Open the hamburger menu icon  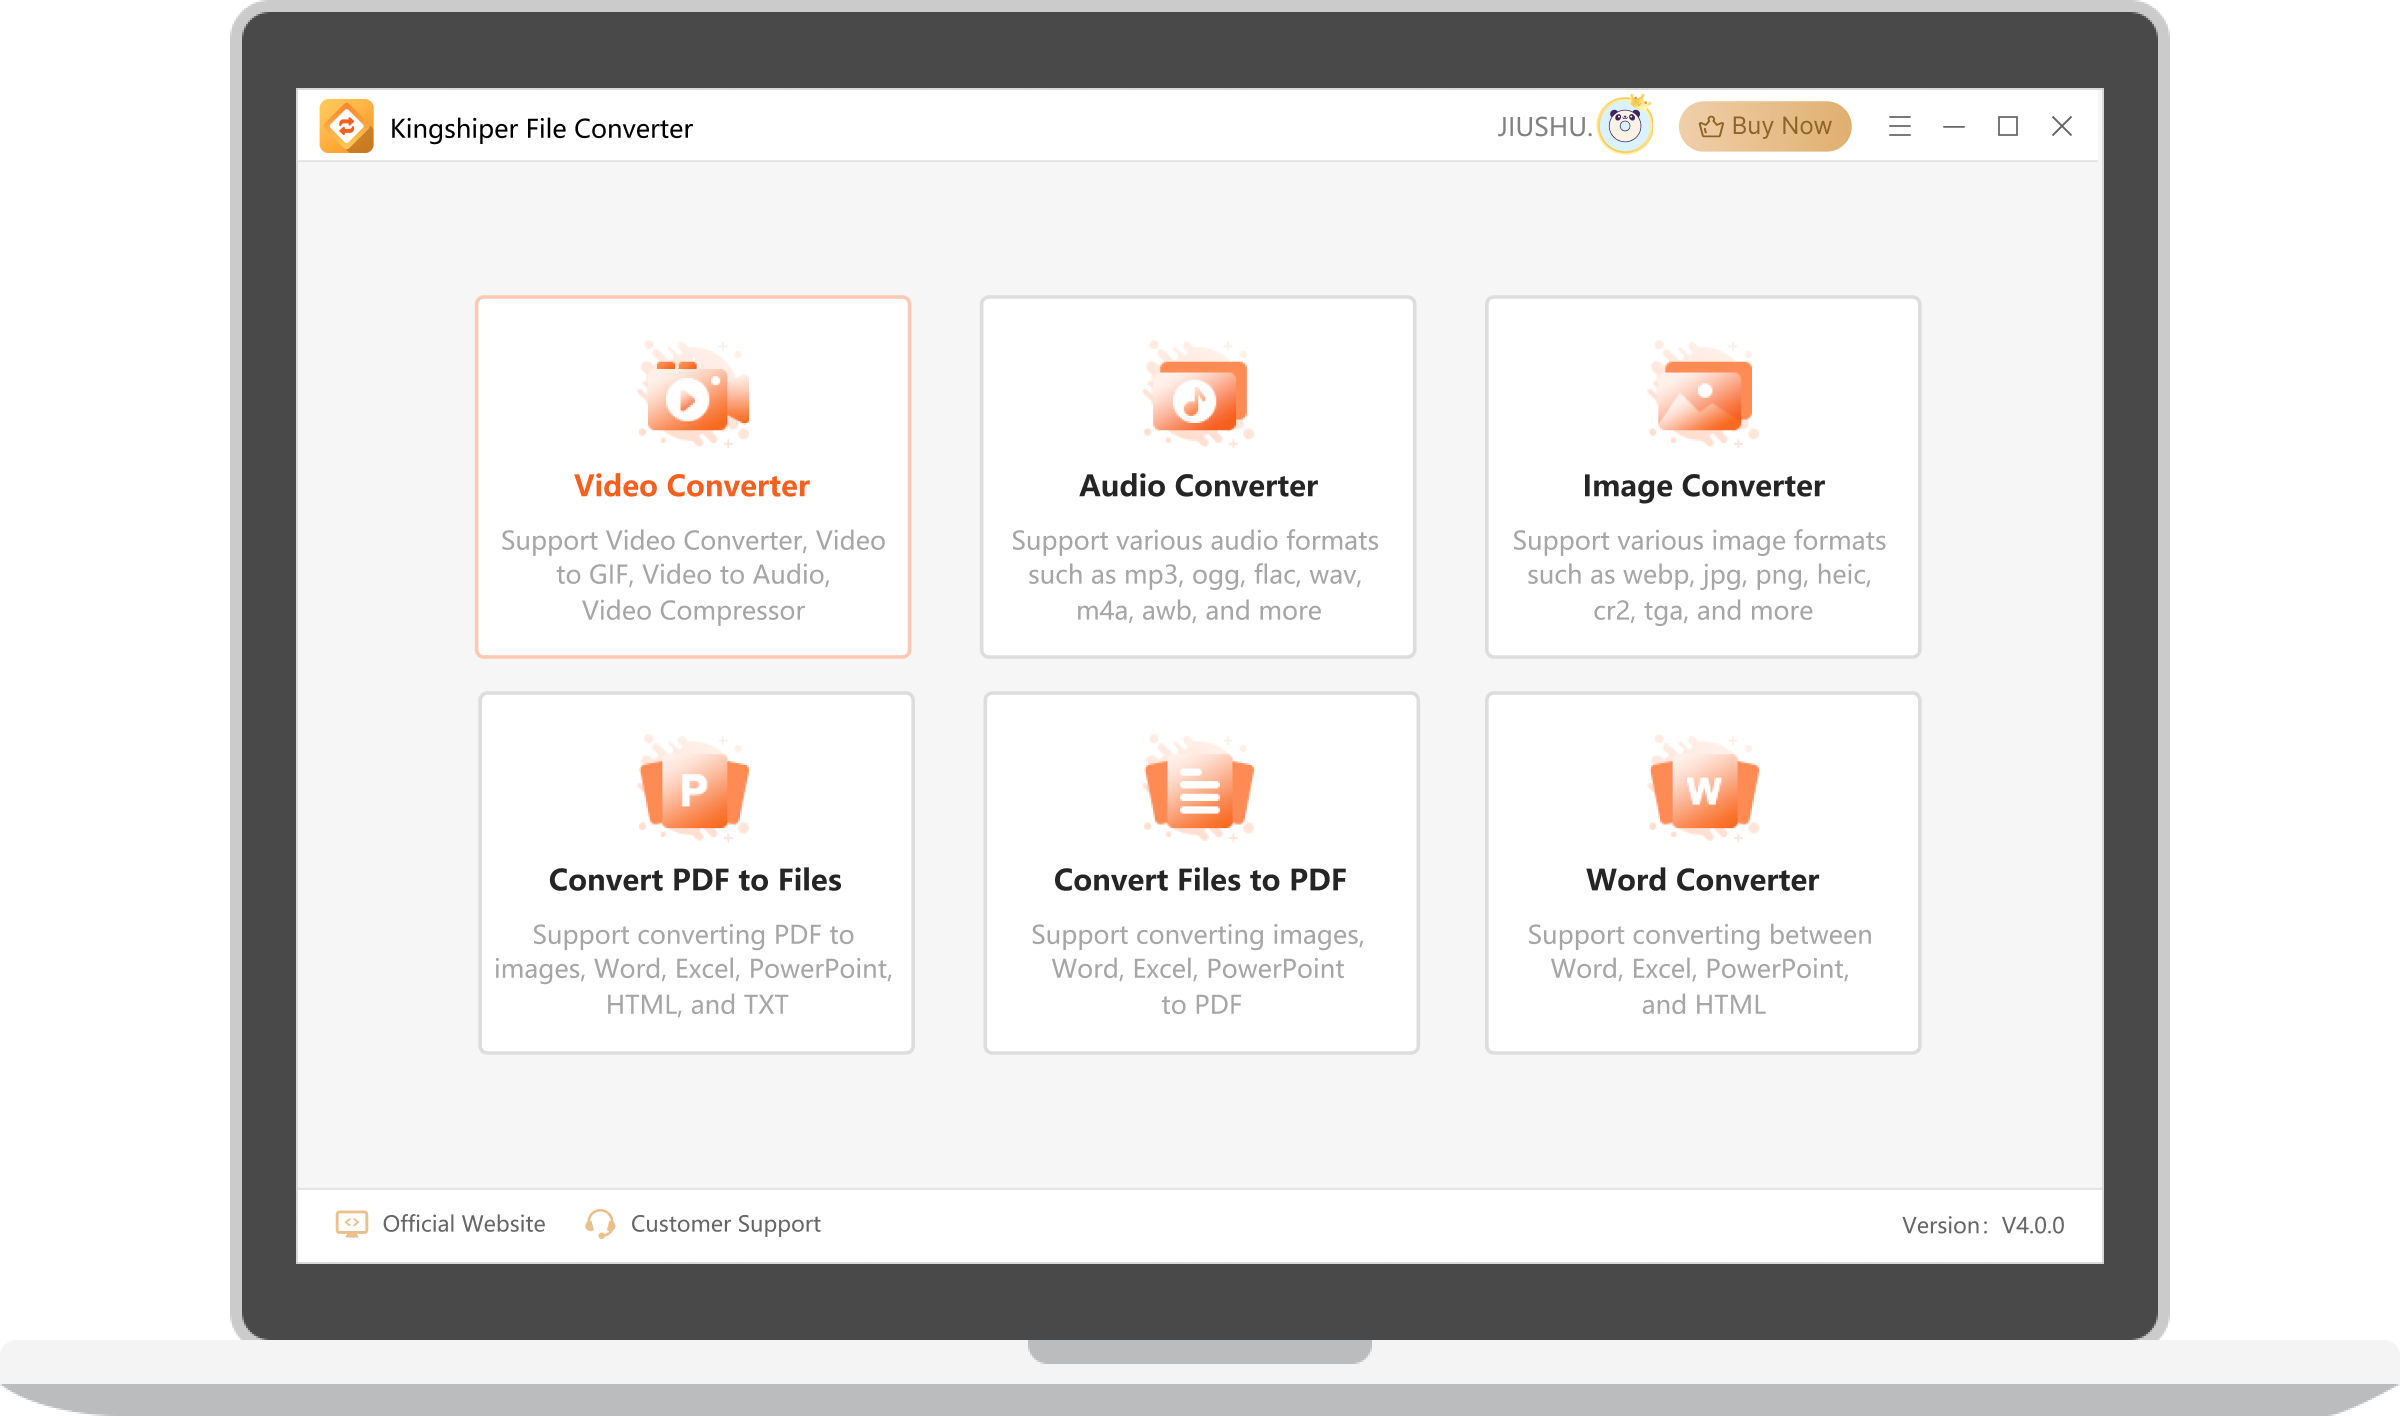[x=1900, y=126]
